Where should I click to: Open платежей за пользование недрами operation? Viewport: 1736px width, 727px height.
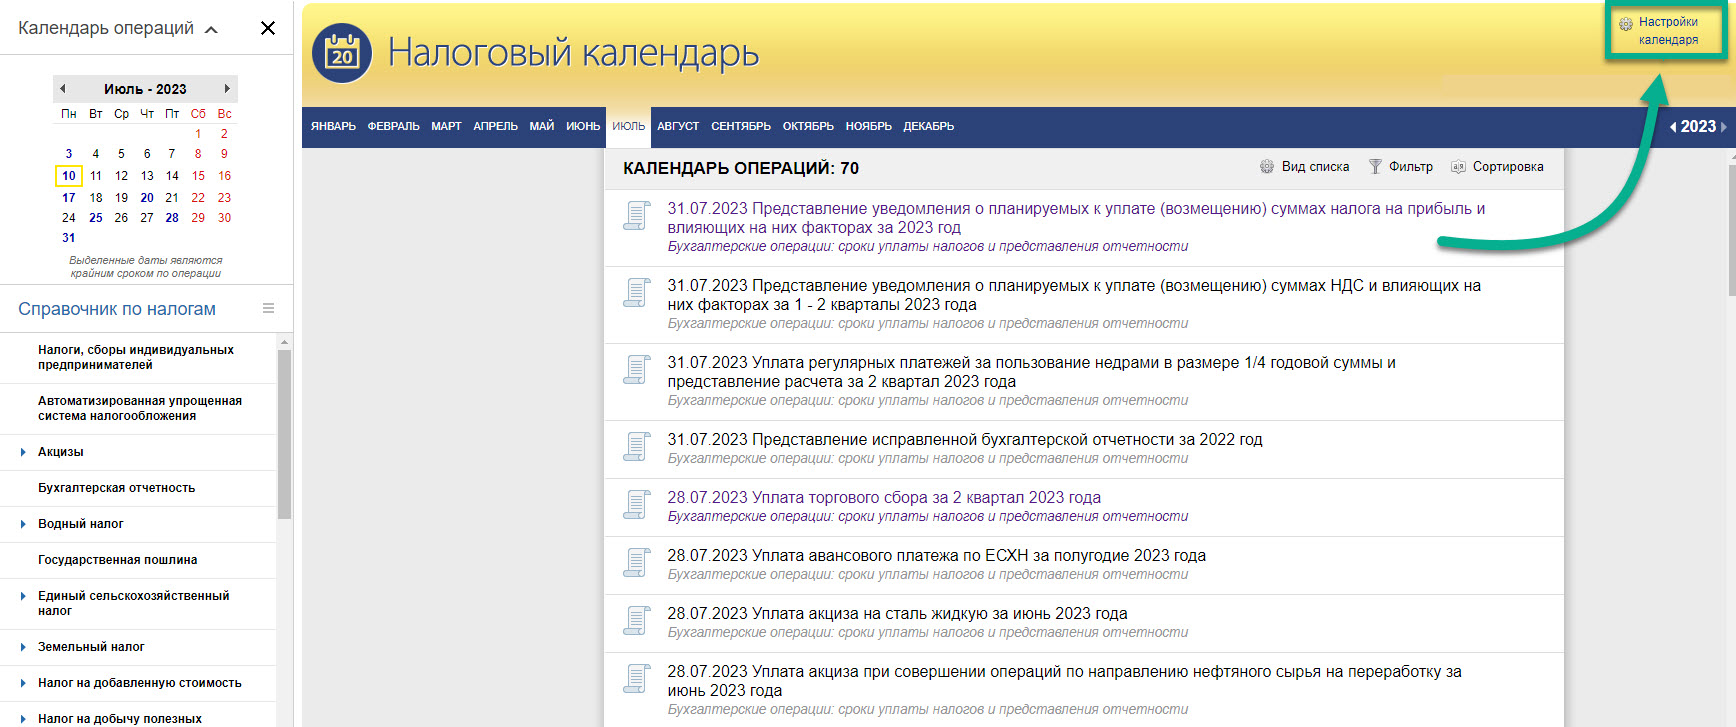coord(1031,372)
